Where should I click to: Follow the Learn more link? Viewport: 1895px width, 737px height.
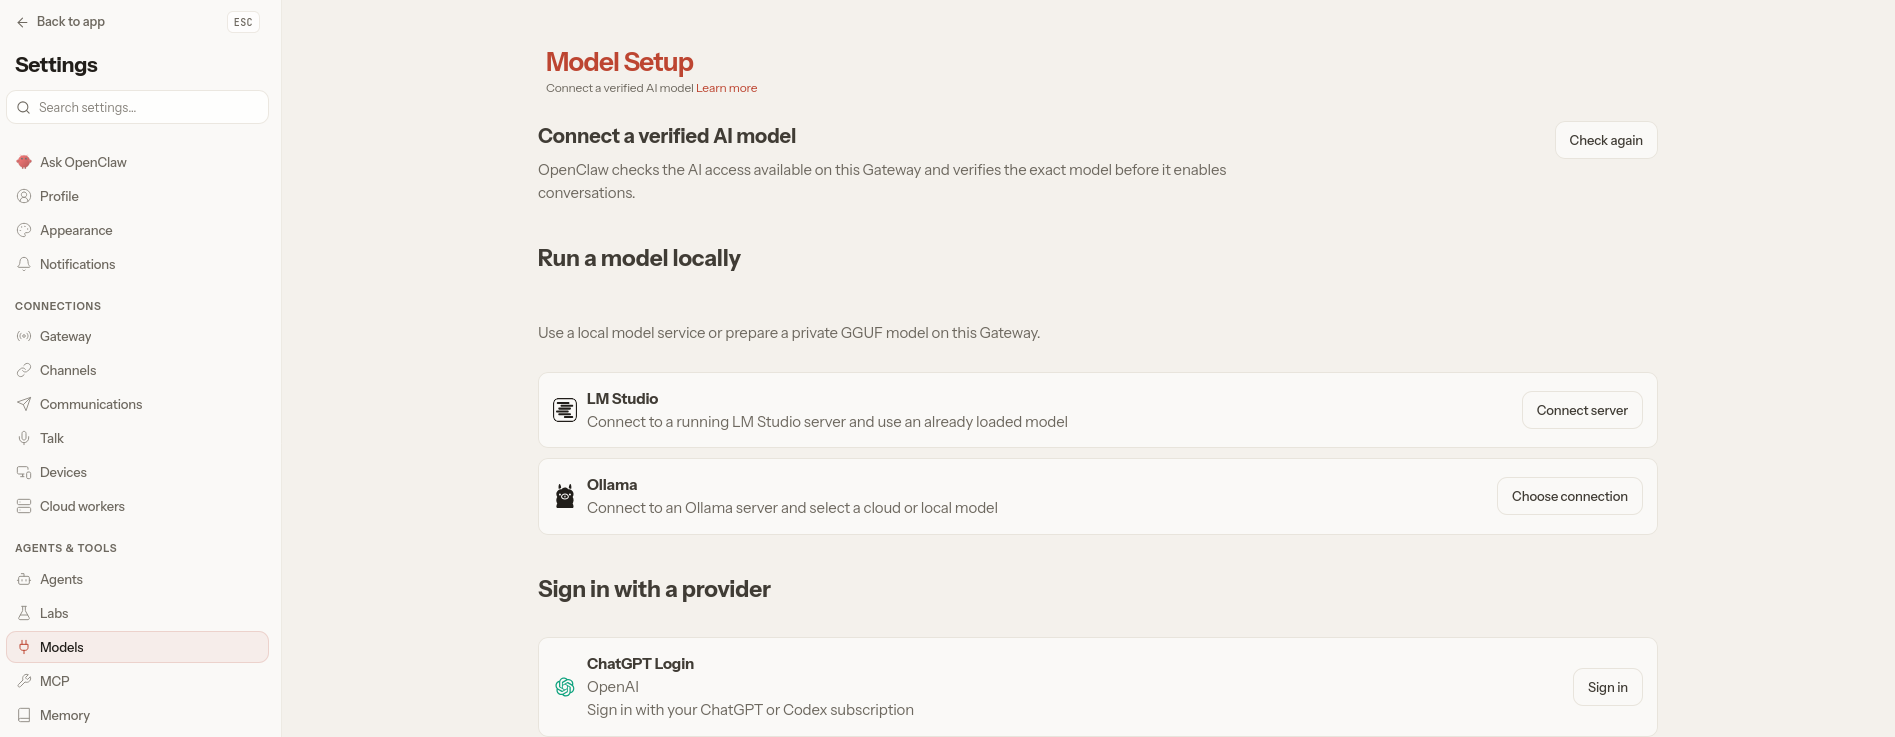pos(727,88)
